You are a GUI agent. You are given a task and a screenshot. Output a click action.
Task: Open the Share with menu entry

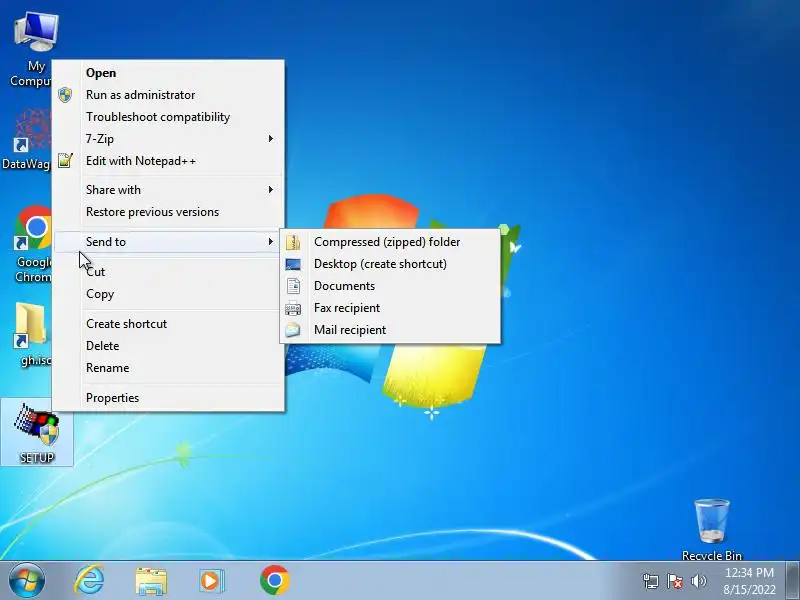click(168, 190)
